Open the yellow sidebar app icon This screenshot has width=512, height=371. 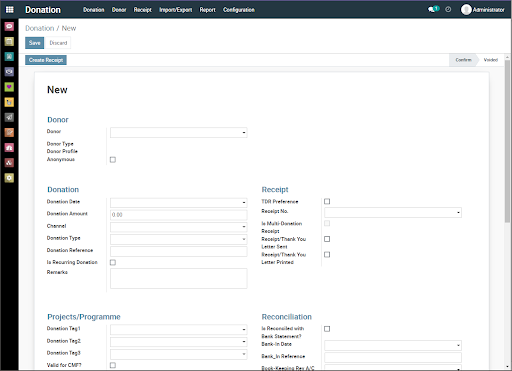point(9,102)
